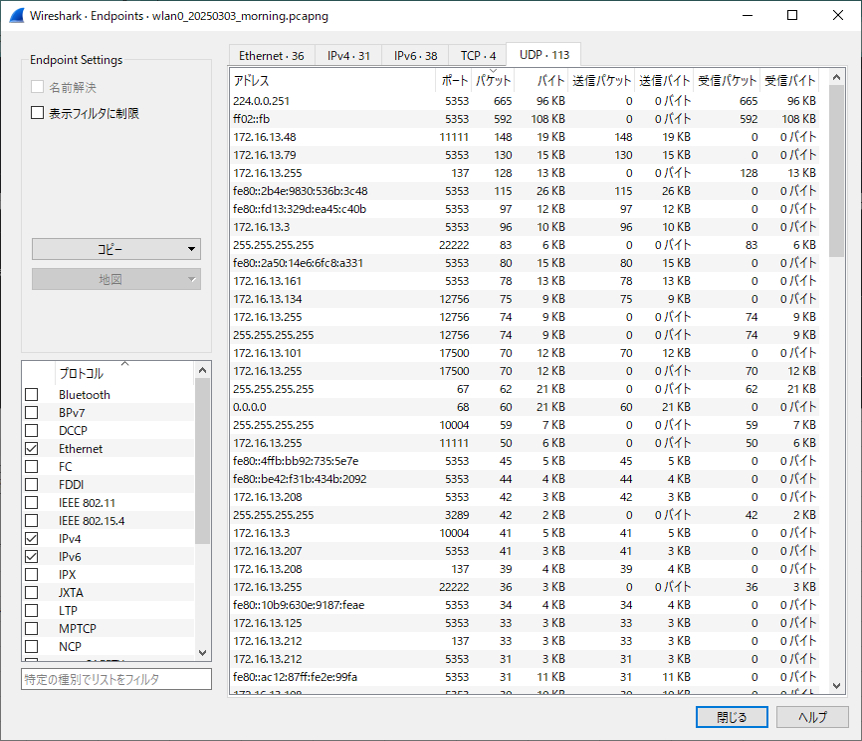Select the fe80::fd13:329d:ea45:c40b row
The image size is (862, 741).
coord(524,209)
